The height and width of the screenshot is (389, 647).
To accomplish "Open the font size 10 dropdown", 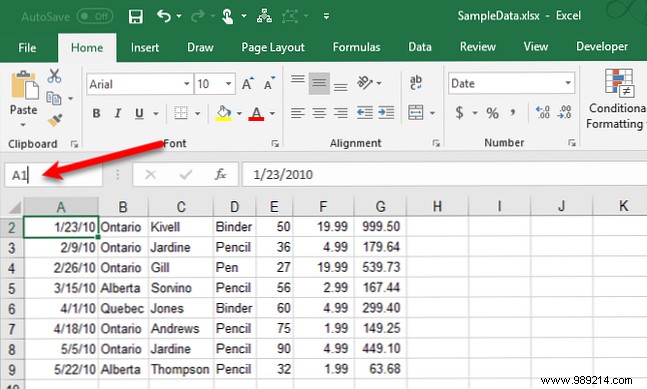I will [x=228, y=84].
